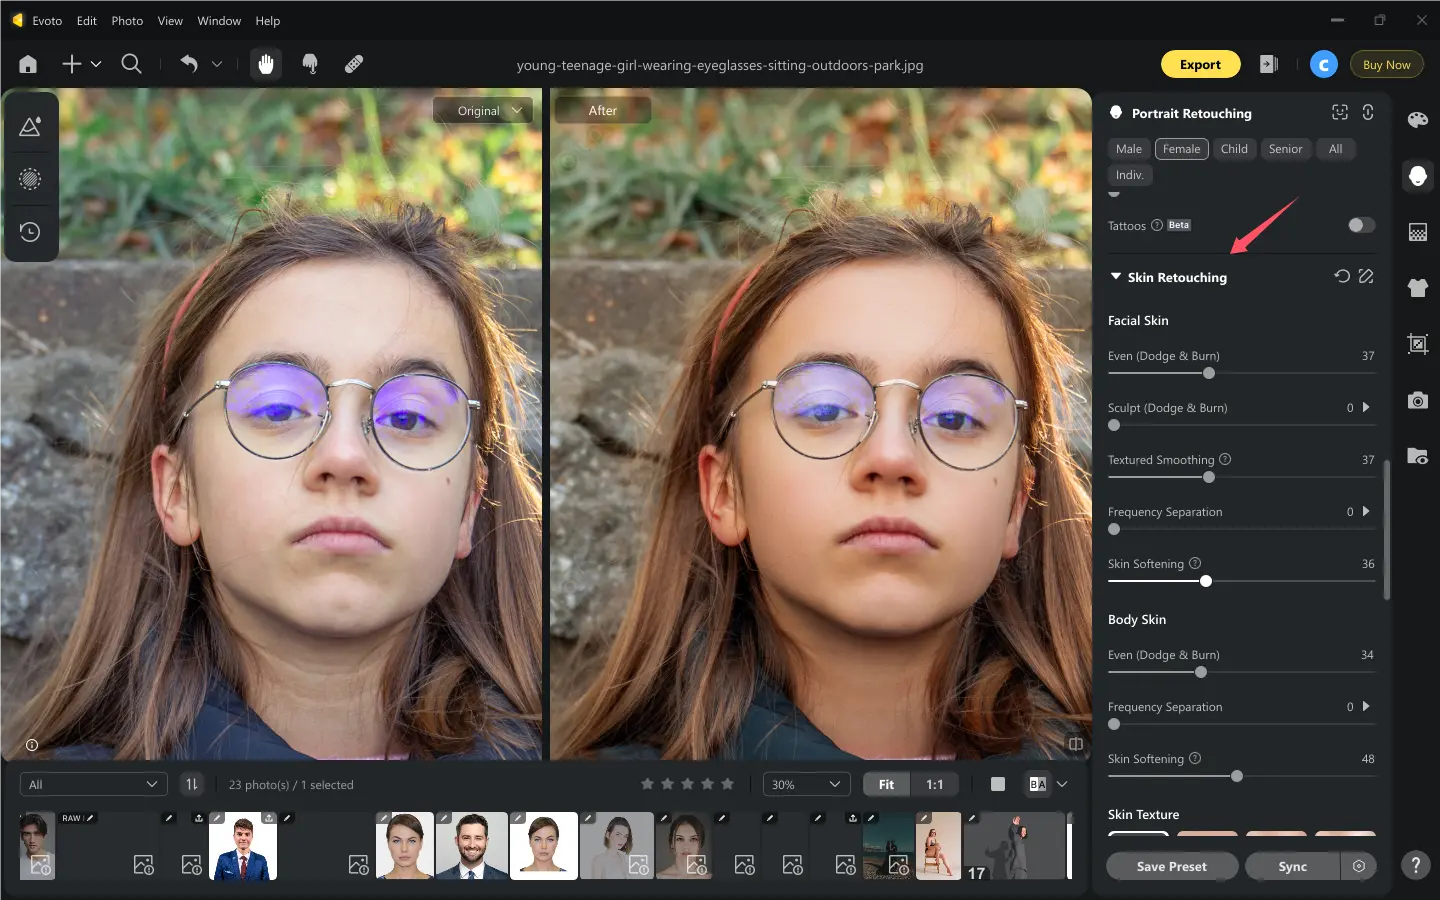This screenshot has height=900, width=1440.
Task: Select the 1:1 zoom option
Action: point(934,784)
